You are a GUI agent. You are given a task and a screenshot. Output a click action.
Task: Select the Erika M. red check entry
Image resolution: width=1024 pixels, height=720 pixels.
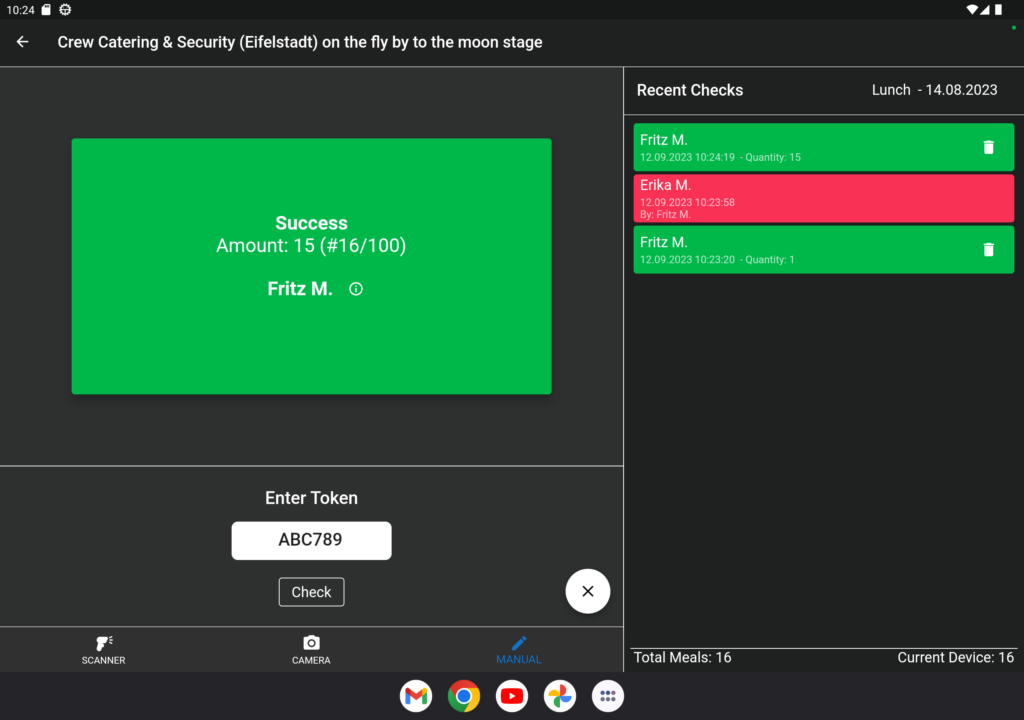824,199
